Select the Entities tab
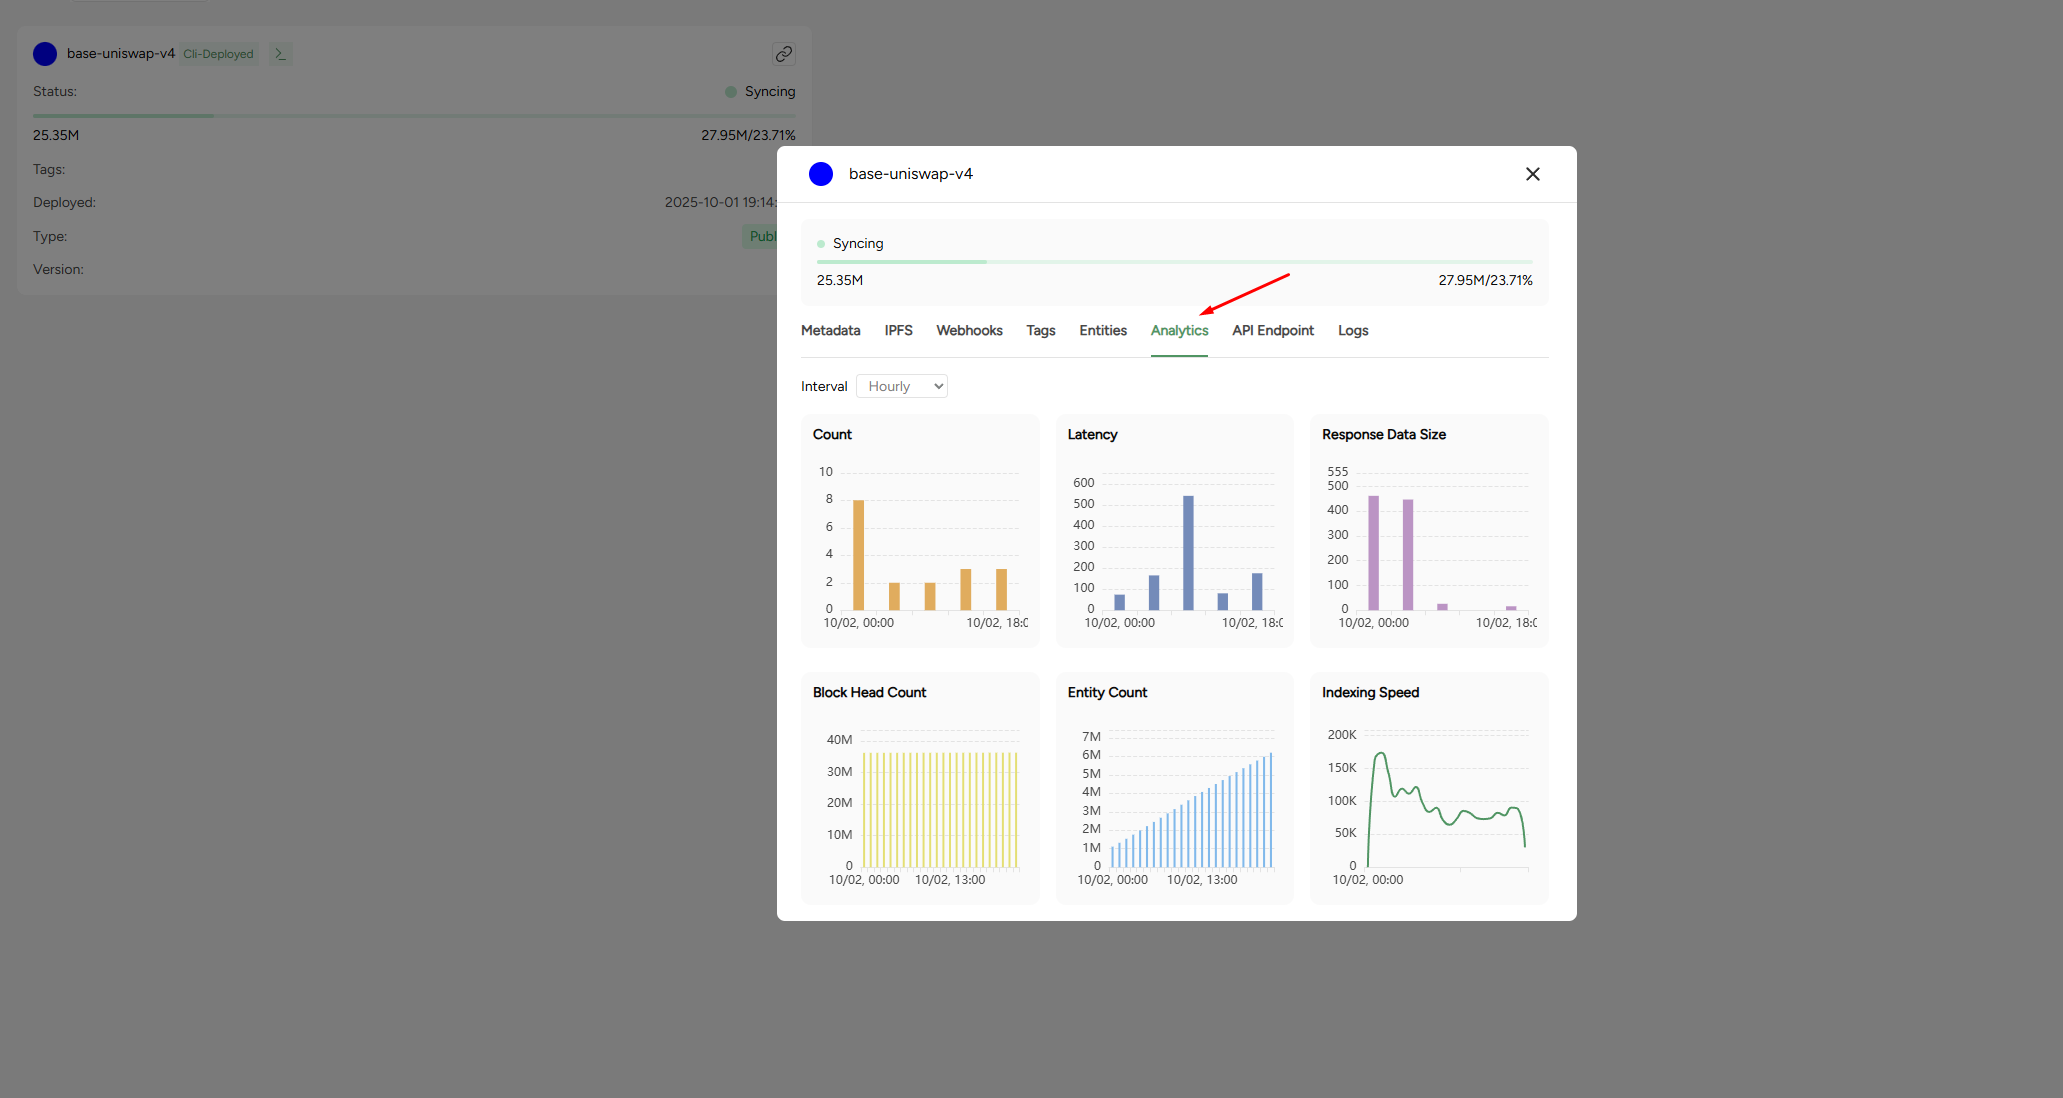The height and width of the screenshot is (1098, 2063). pos(1103,331)
